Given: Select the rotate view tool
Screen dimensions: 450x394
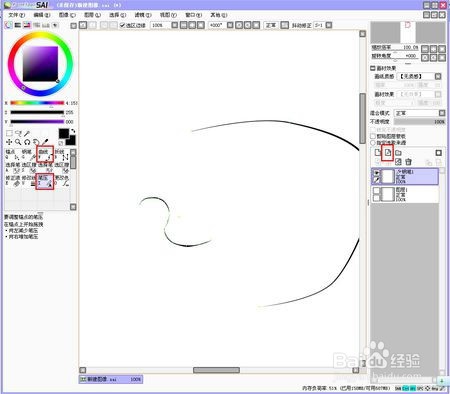Looking at the screenshot, I should coord(27,142).
